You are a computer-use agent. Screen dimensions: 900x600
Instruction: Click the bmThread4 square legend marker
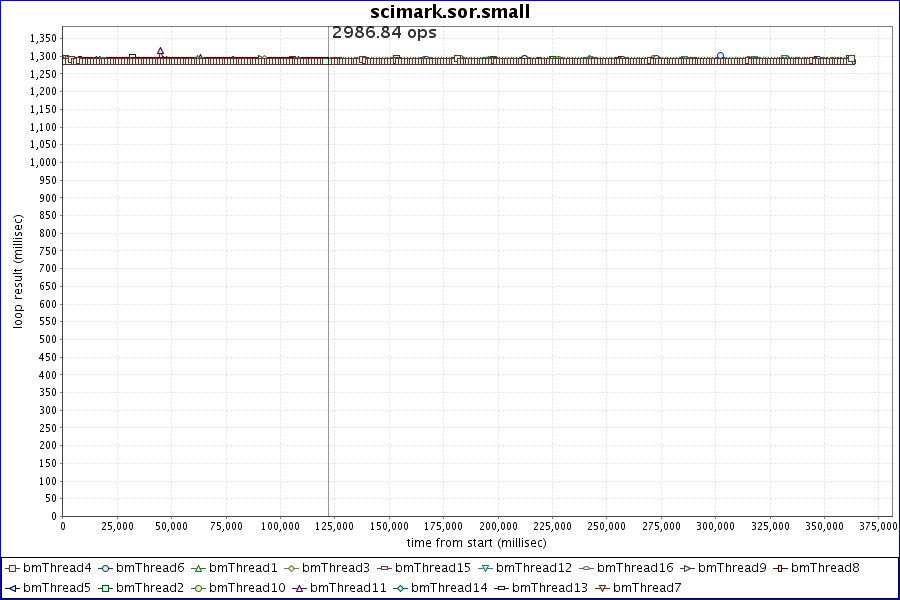pyautogui.click(x=12, y=568)
